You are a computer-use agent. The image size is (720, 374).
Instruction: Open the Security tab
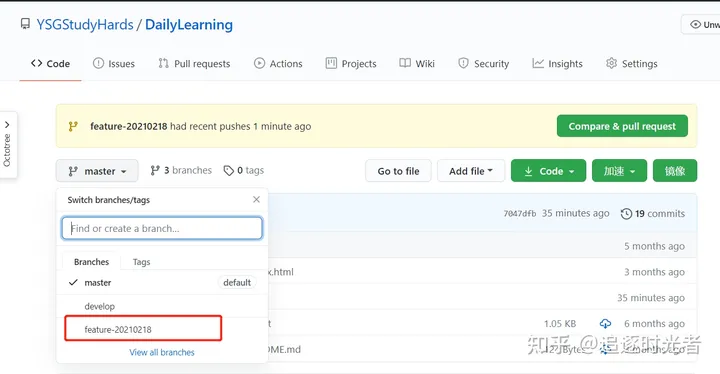click(x=484, y=63)
